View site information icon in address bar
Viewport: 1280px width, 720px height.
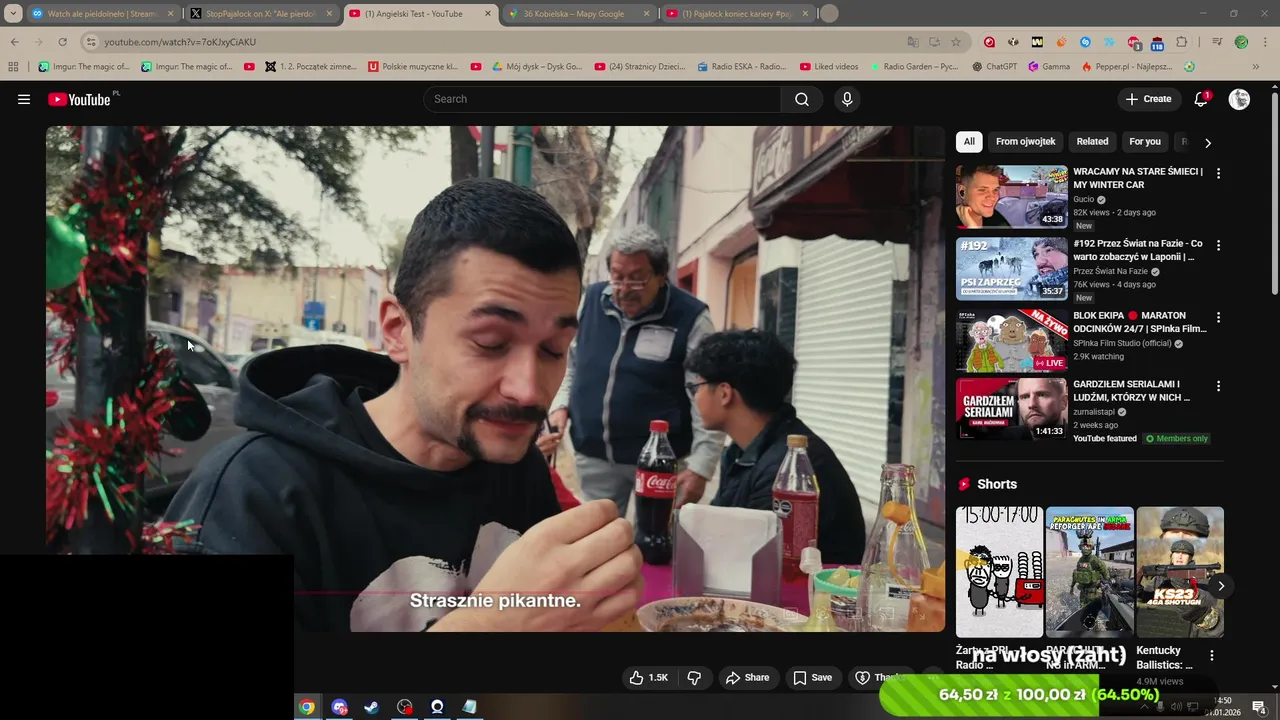pyautogui.click(x=91, y=42)
